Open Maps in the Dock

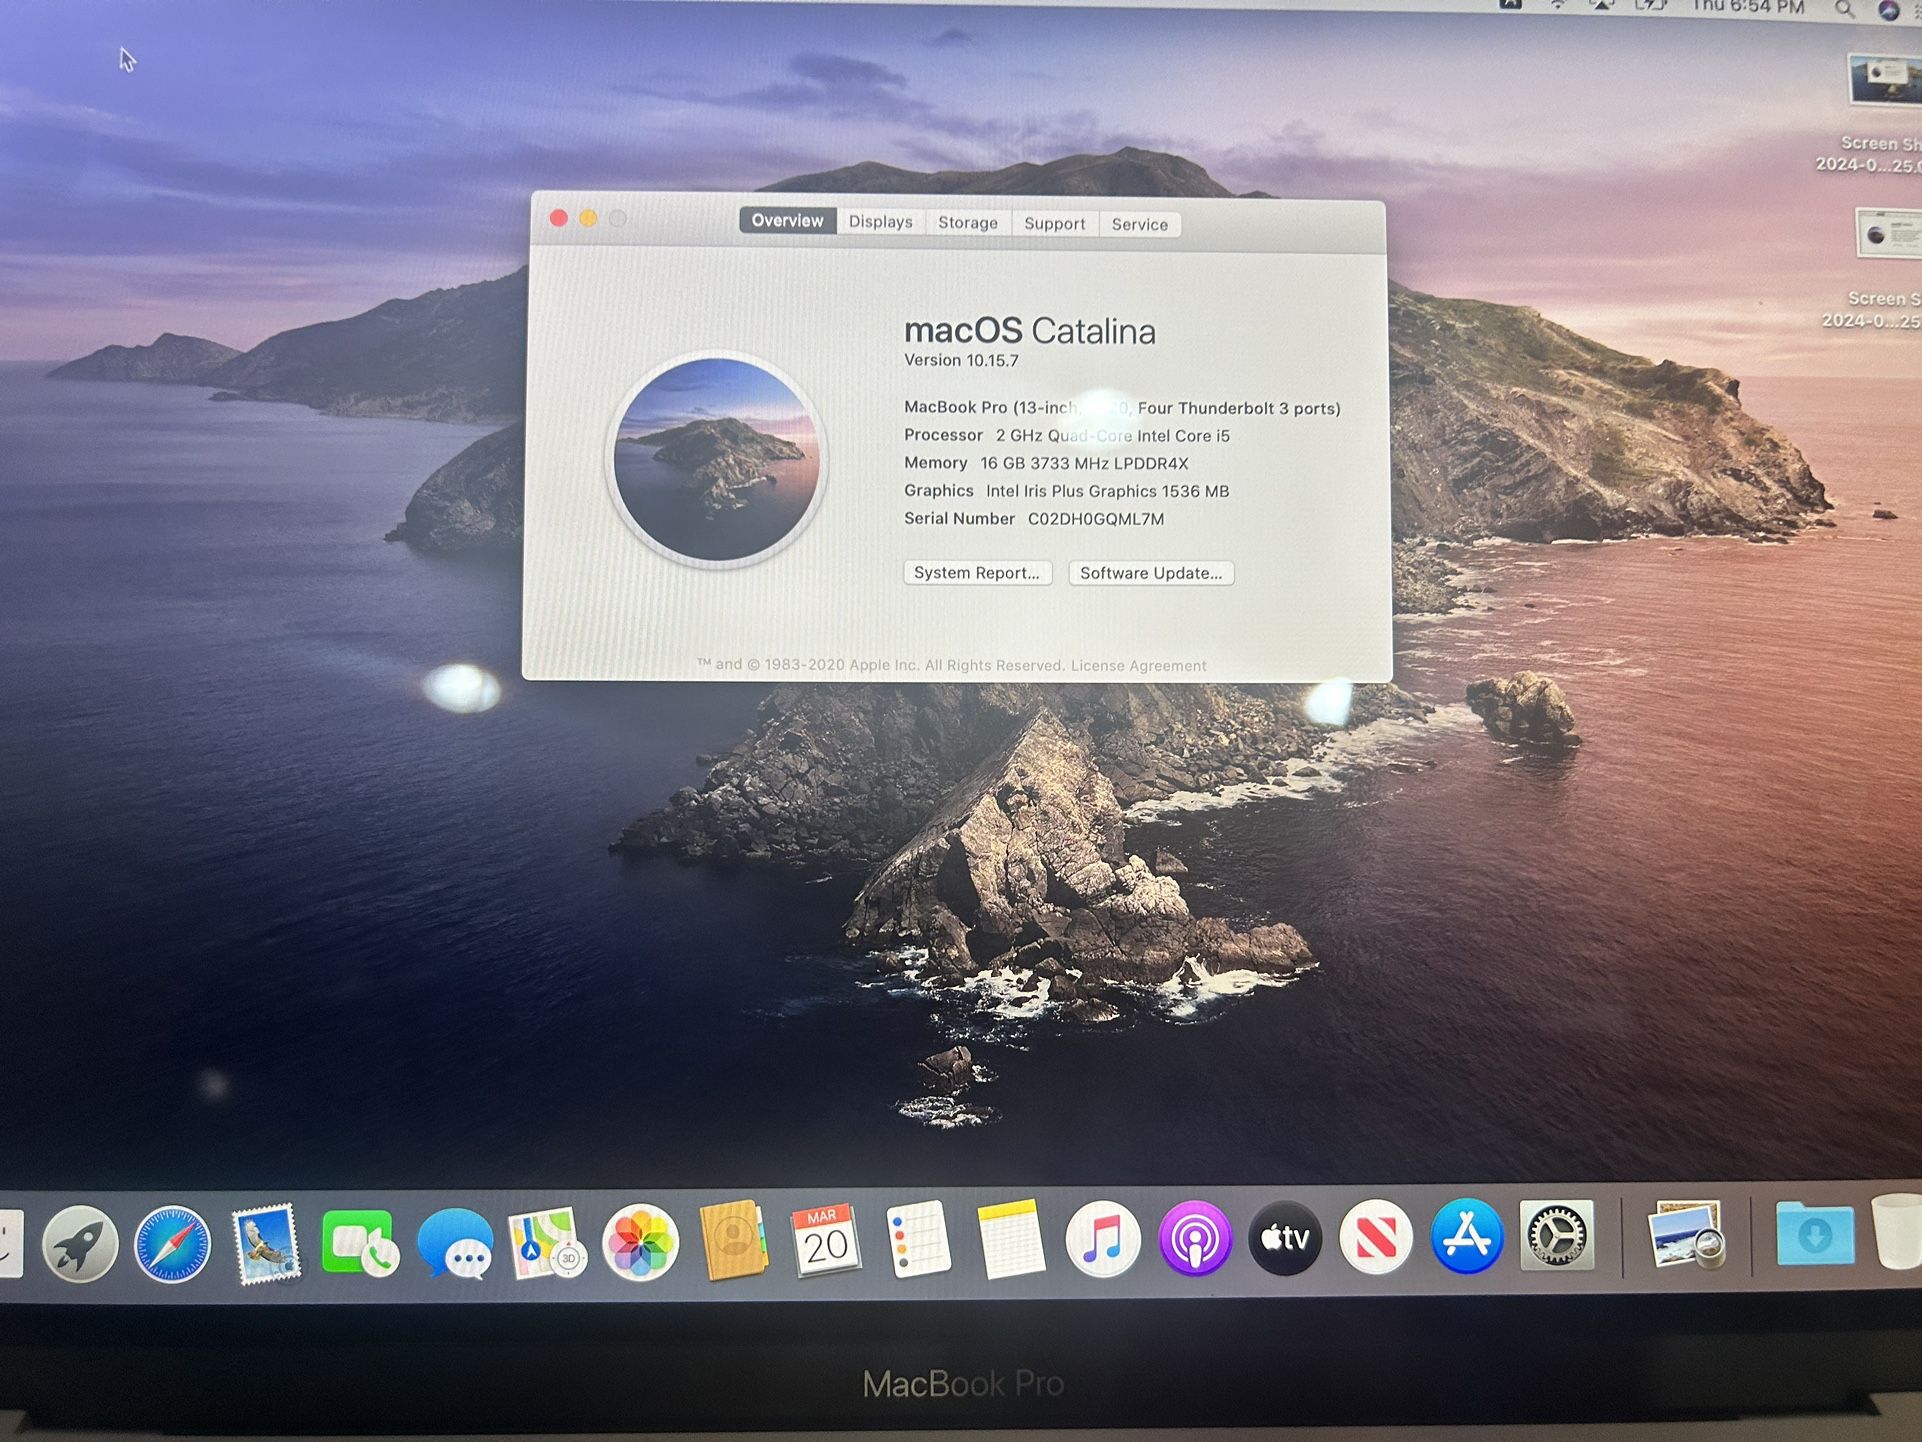coord(546,1243)
